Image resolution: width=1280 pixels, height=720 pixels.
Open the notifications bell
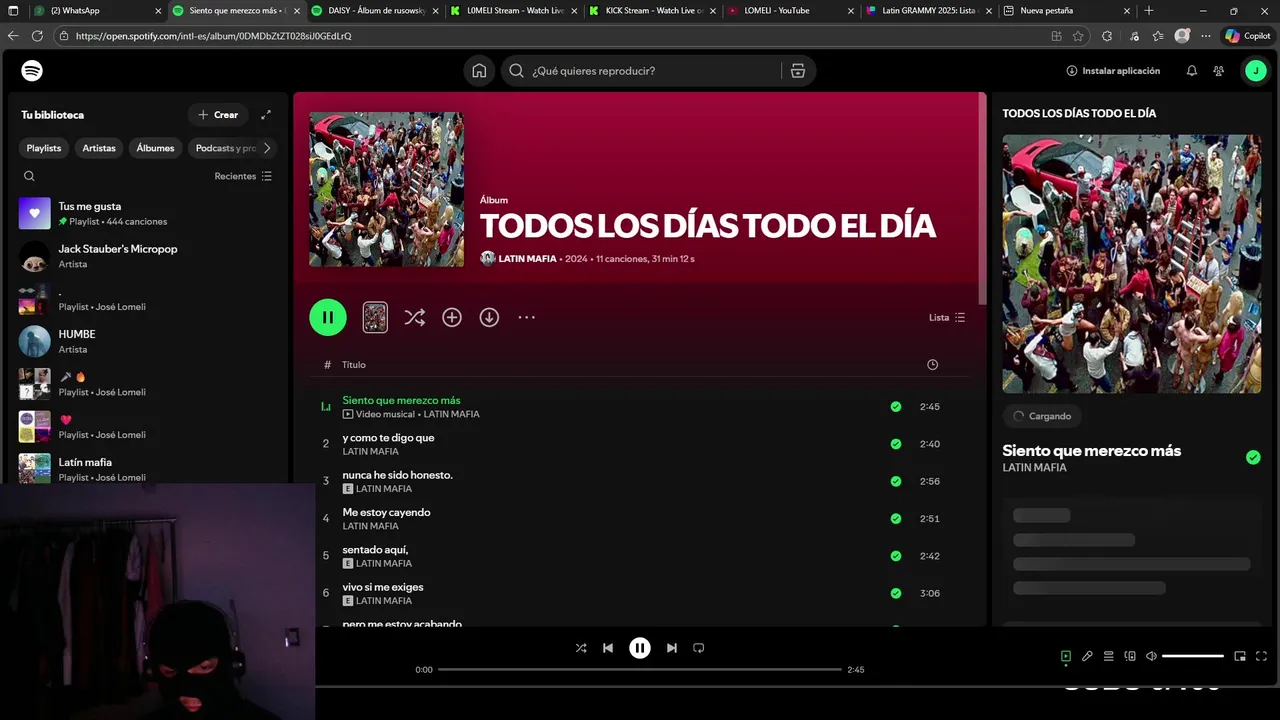pos(1192,71)
